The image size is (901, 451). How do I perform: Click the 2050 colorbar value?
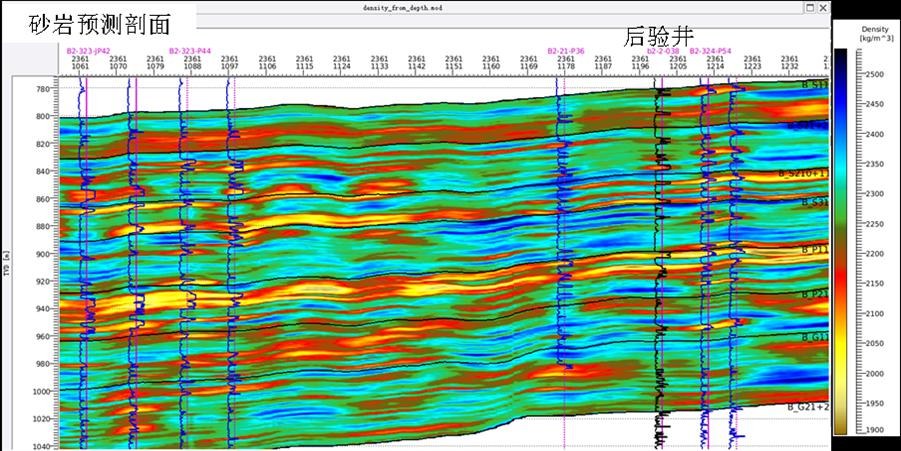click(876, 344)
